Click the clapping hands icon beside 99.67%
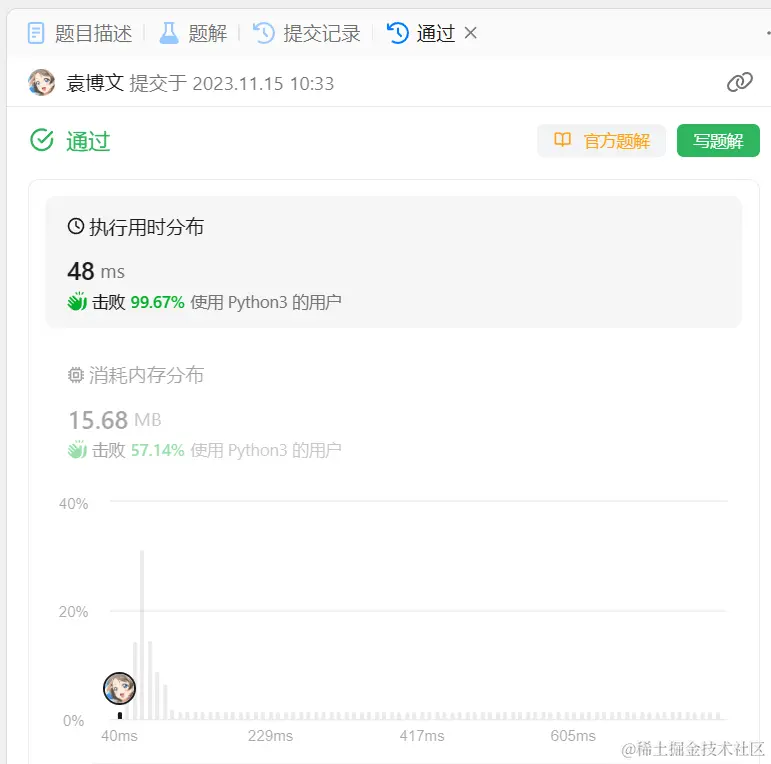The width and height of the screenshot is (771, 764). tap(77, 301)
